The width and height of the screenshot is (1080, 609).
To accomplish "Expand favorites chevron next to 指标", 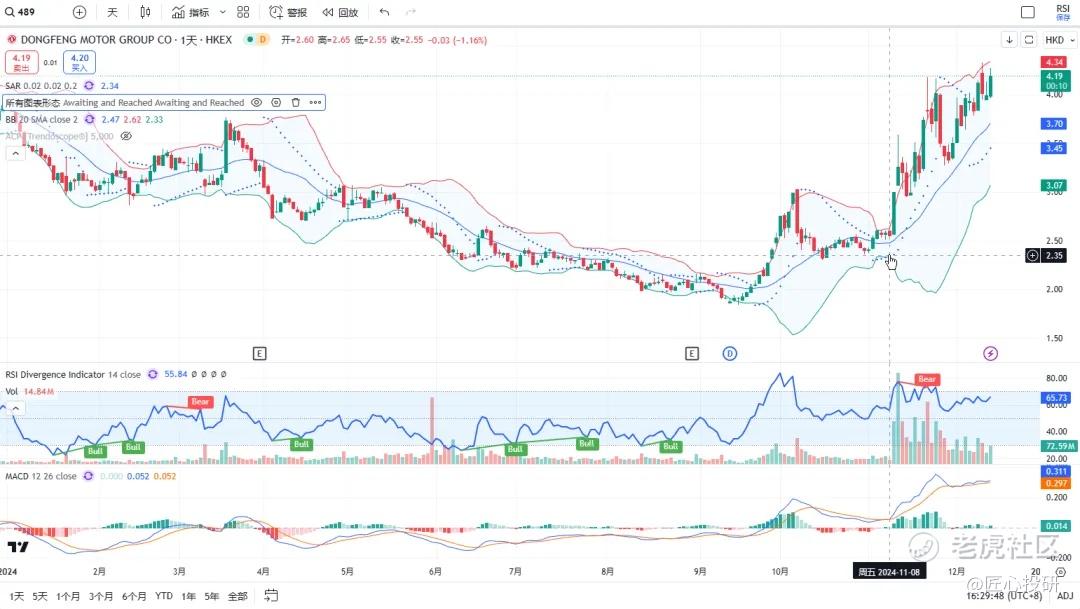I will click(x=222, y=12).
